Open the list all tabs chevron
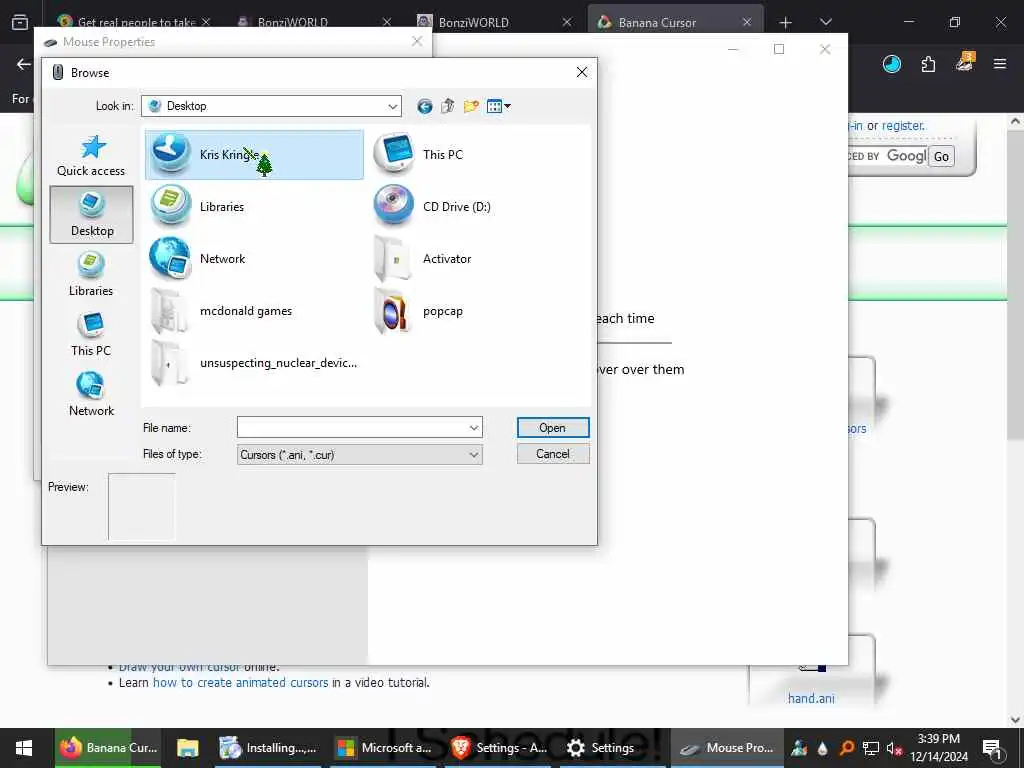Image resolution: width=1024 pixels, height=768 pixels. [x=825, y=23]
